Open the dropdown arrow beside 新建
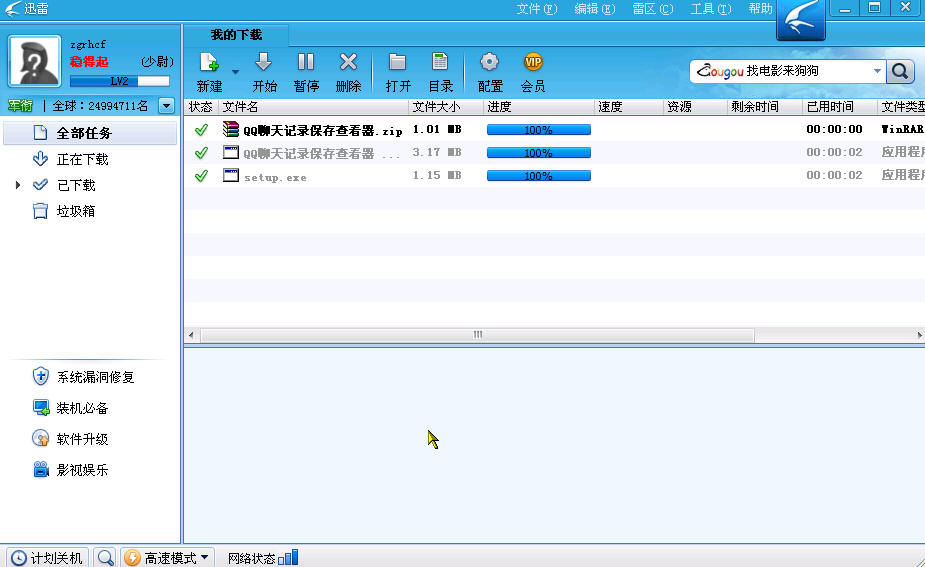Image resolution: width=925 pixels, height=567 pixels. point(235,72)
